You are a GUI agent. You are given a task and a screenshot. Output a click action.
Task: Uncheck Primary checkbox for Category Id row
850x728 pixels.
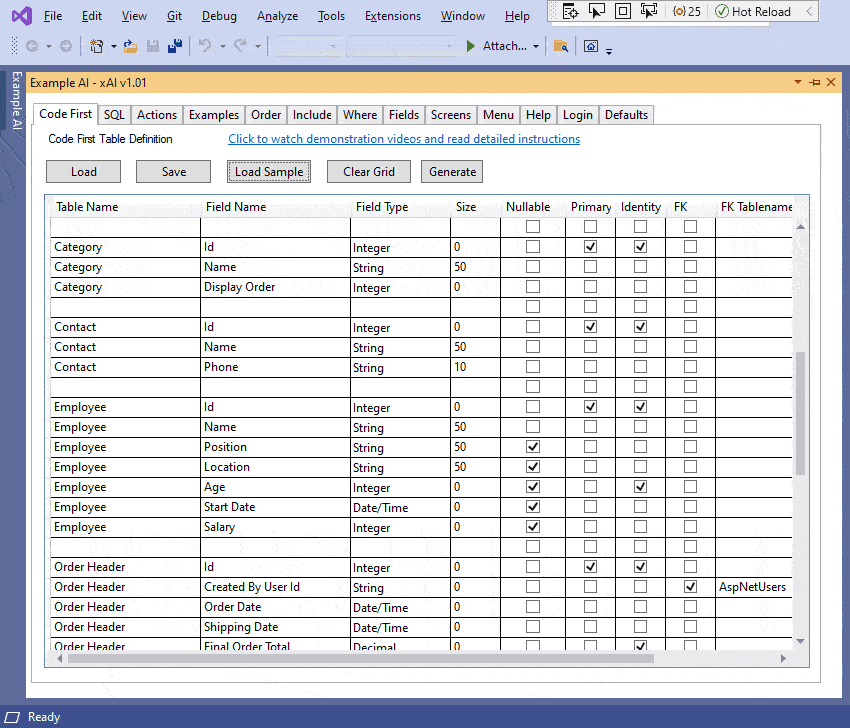(x=590, y=246)
